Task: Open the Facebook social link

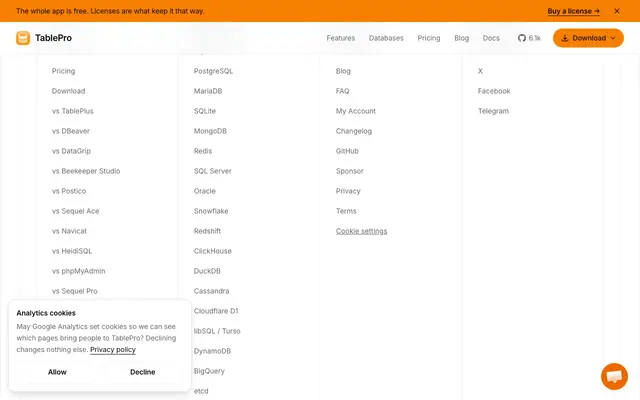Action: pyautogui.click(x=494, y=91)
